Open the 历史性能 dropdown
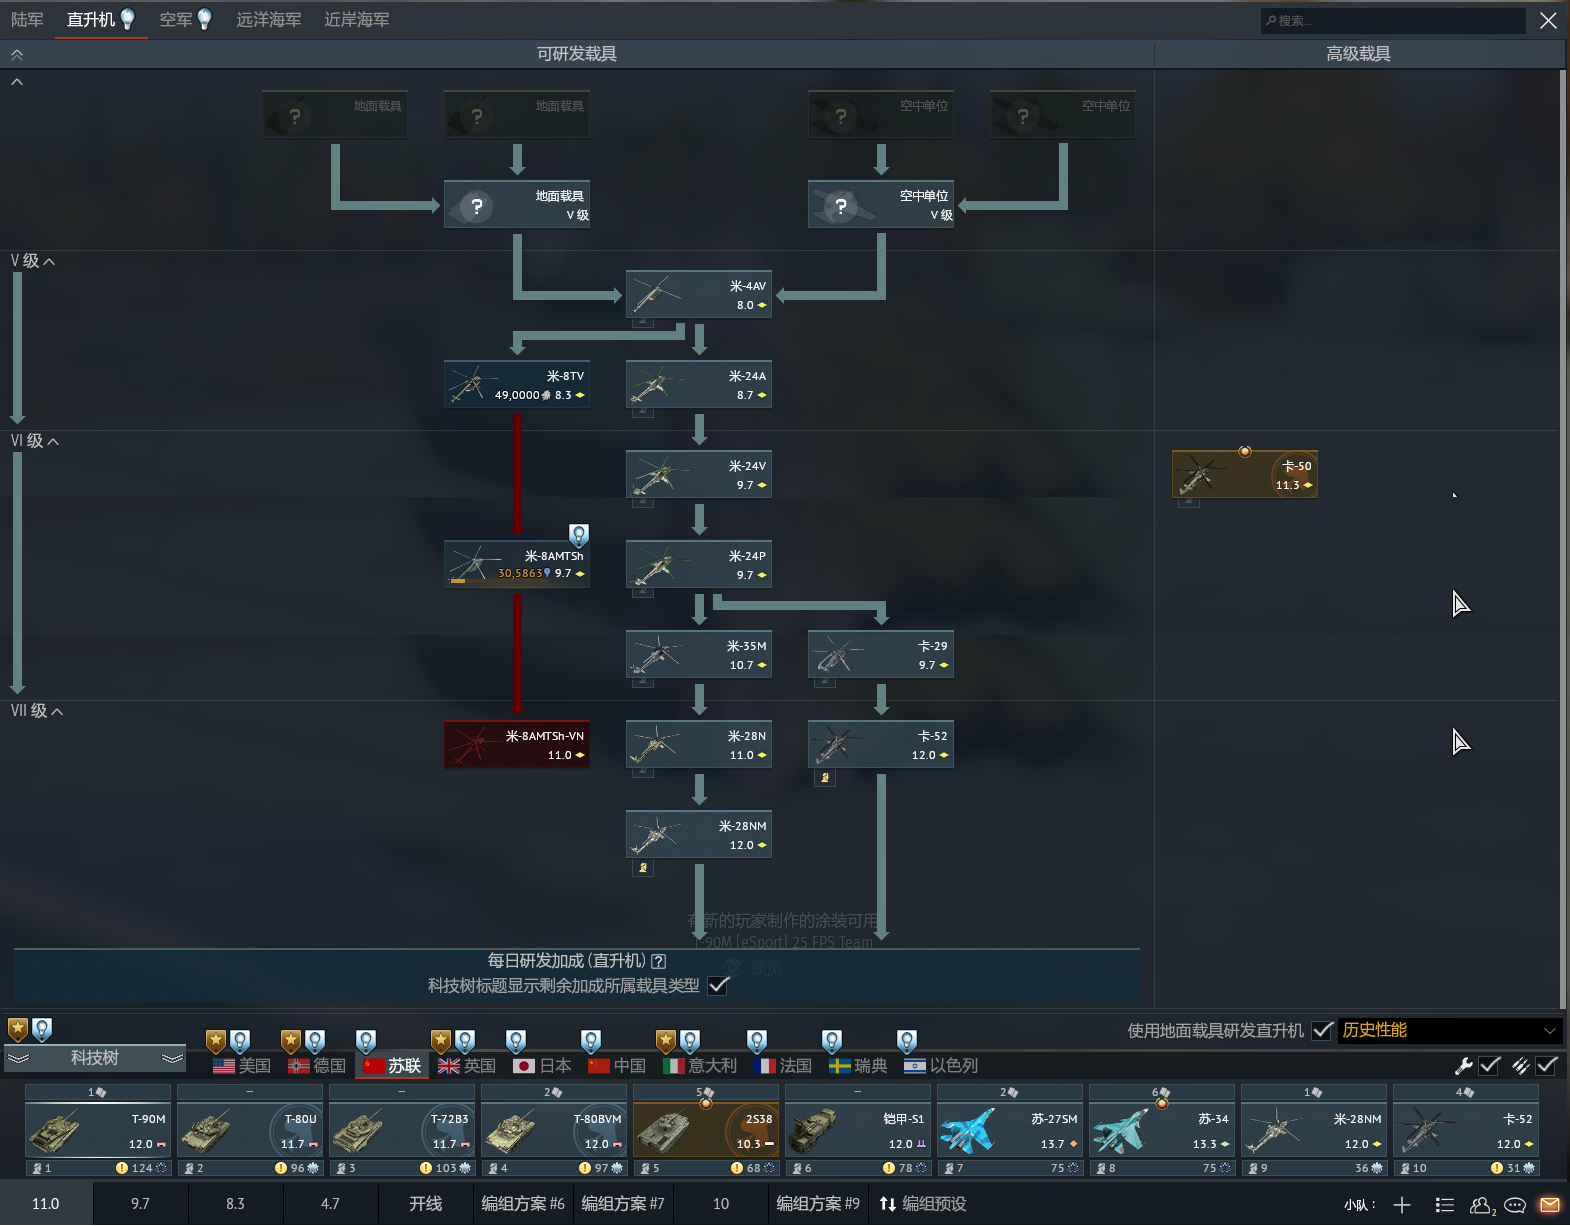This screenshot has width=1570, height=1226. [x=1450, y=1030]
